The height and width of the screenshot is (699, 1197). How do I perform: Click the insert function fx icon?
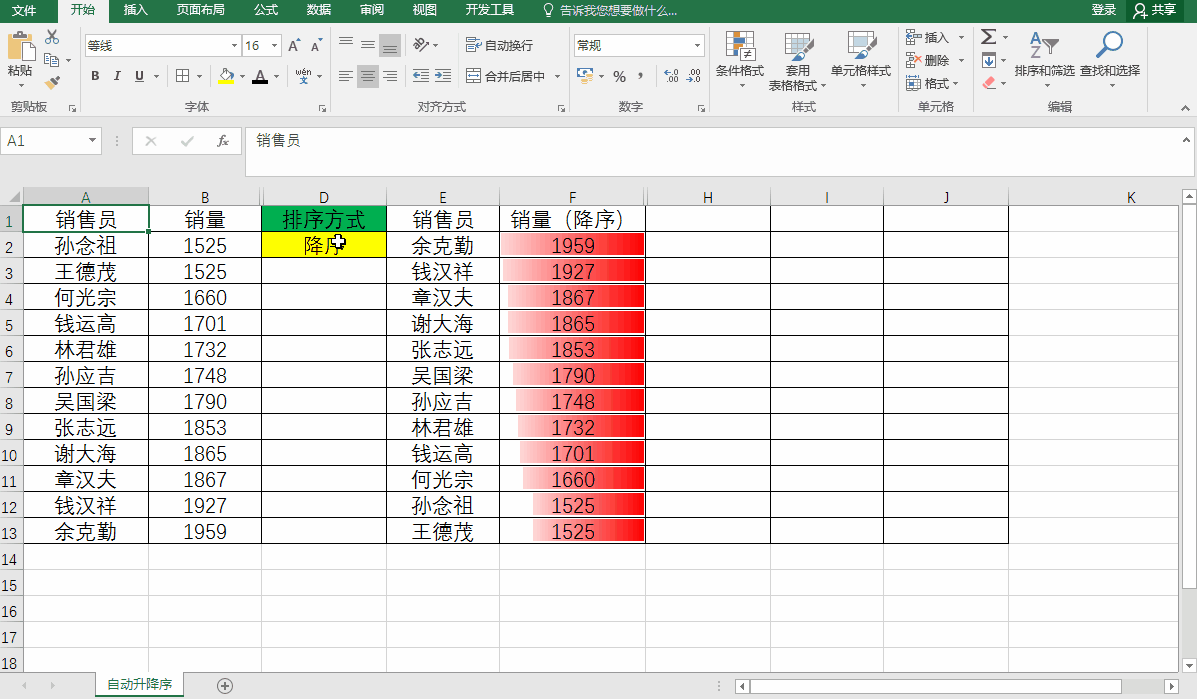pos(223,141)
